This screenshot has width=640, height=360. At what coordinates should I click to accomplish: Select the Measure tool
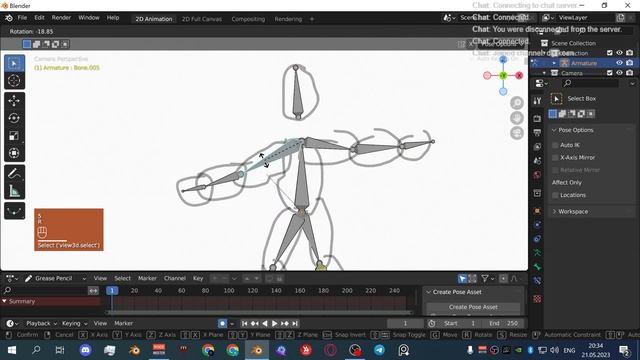point(14,191)
